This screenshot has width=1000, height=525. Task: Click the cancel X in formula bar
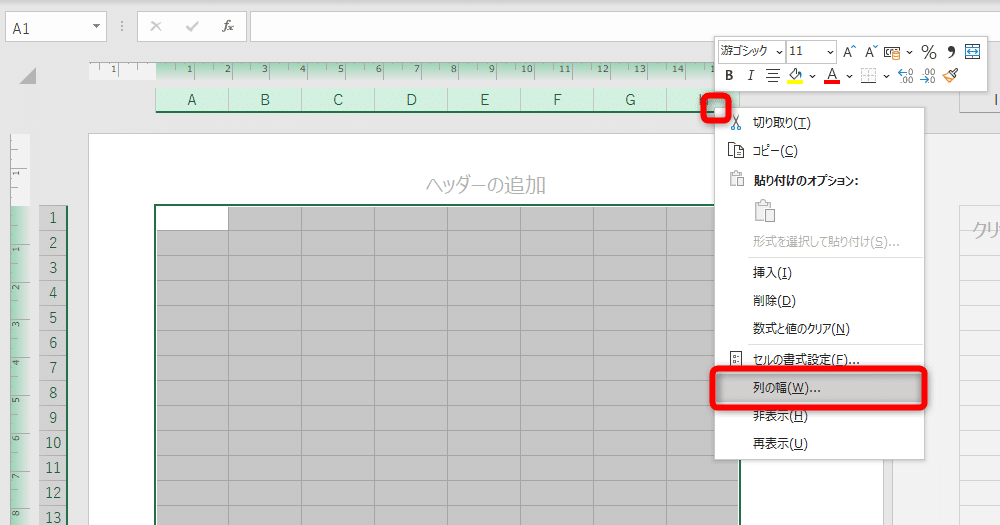point(156,26)
